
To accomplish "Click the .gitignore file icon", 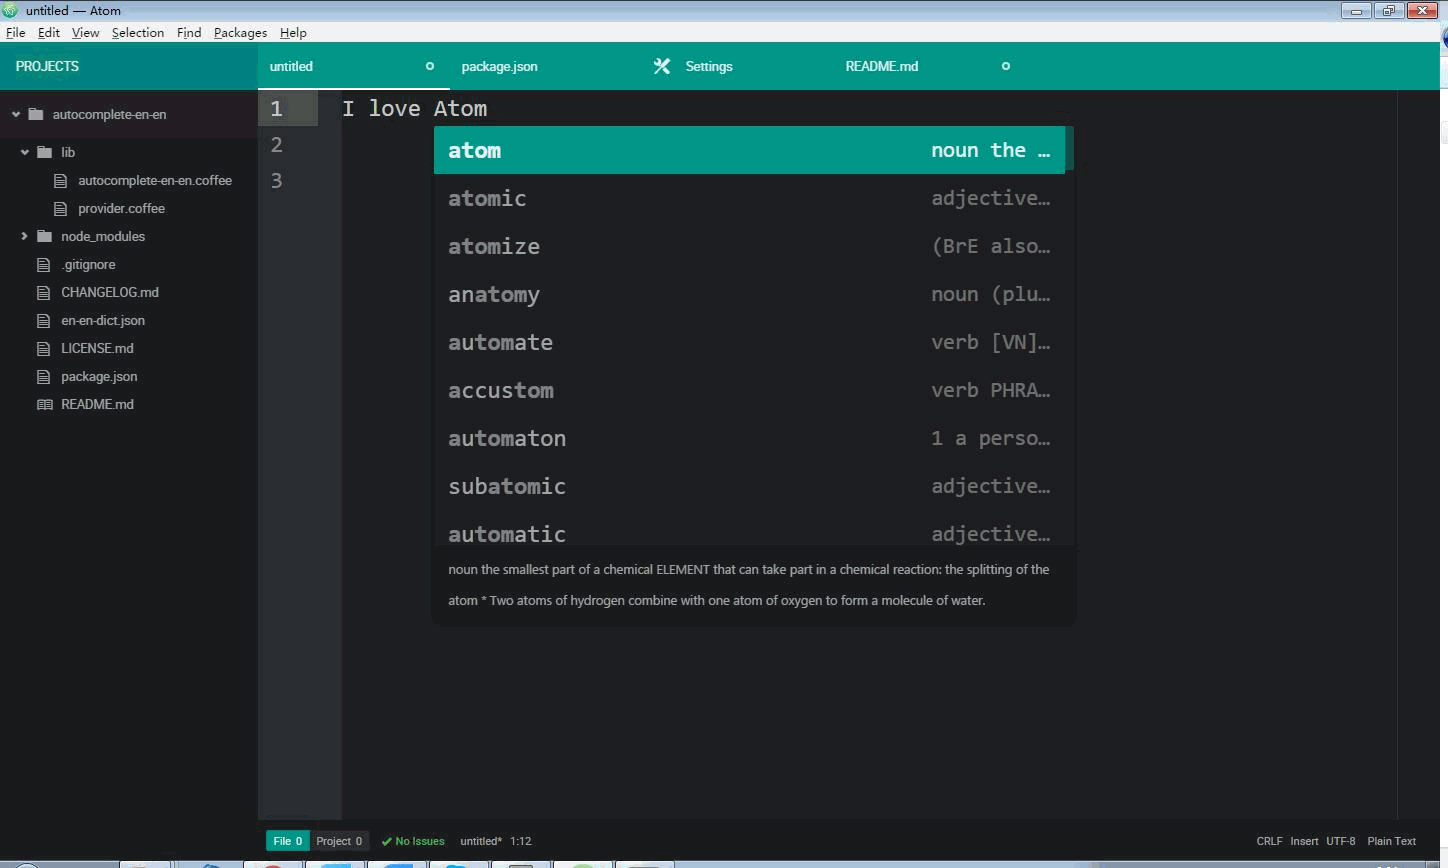I will pyautogui.click(x=43, y=265).
